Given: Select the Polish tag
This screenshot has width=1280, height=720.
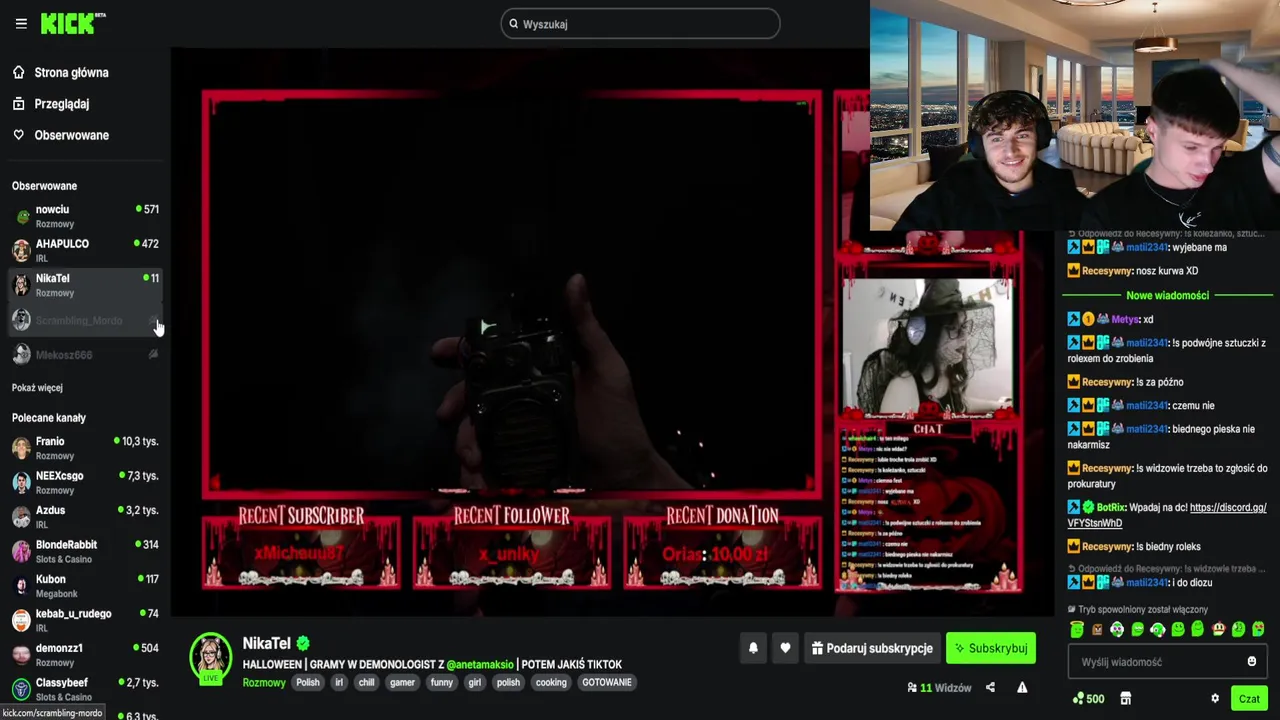Looking at the screenshot, I should pos(308,682).
